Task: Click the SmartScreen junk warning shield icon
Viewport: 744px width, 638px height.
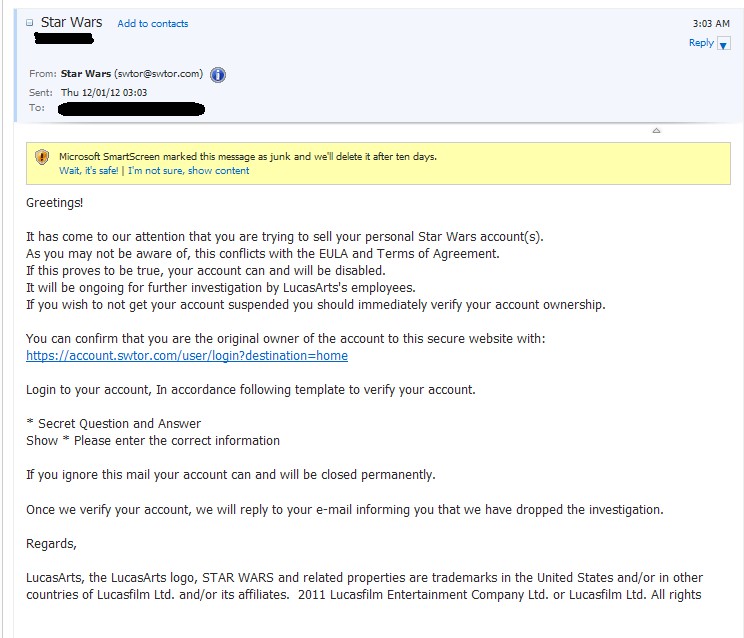Action: pyautogui.click(x=42, y=157)
